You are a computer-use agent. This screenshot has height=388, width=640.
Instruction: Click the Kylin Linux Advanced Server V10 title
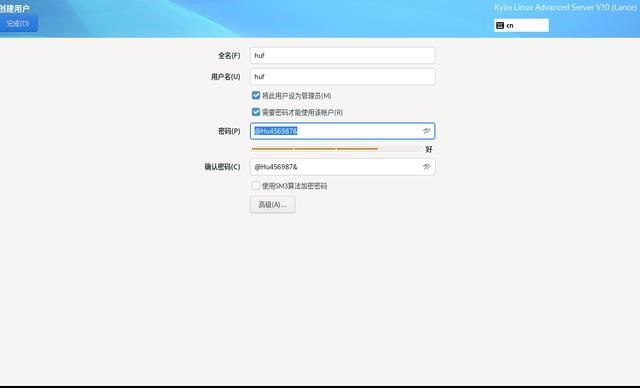coord(565,7)
